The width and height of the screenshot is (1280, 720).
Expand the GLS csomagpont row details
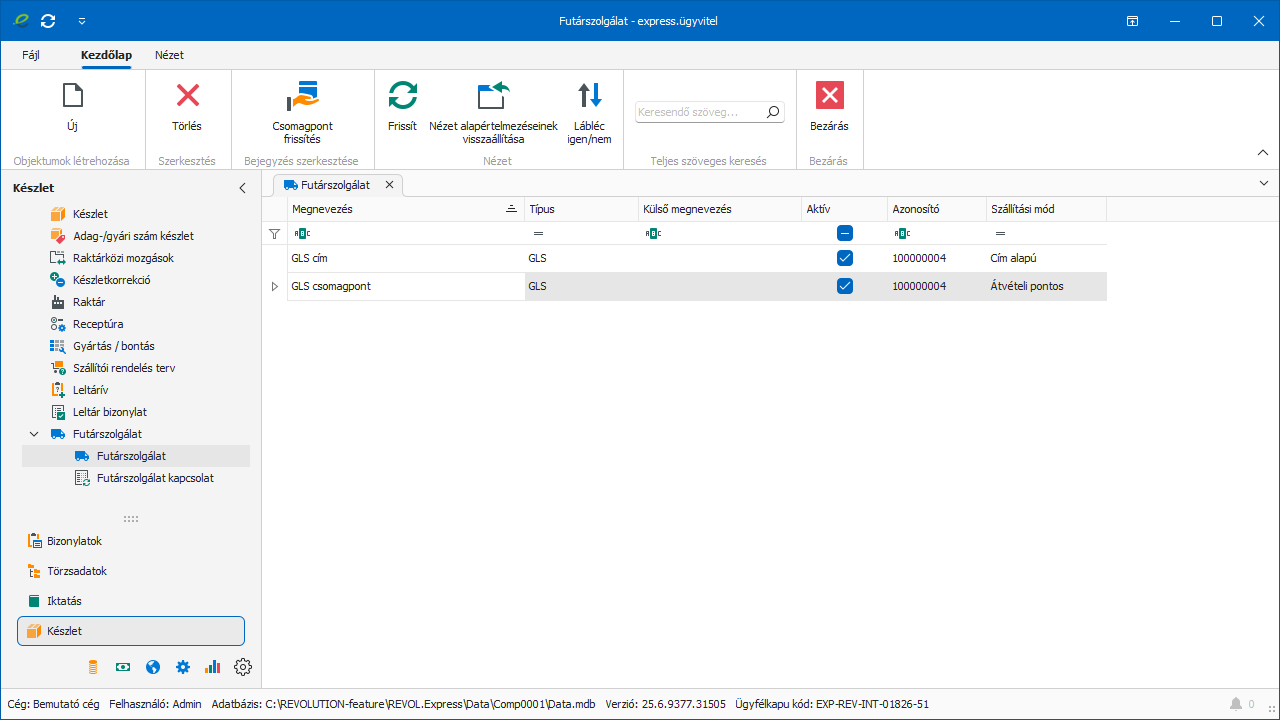point(275,287)
